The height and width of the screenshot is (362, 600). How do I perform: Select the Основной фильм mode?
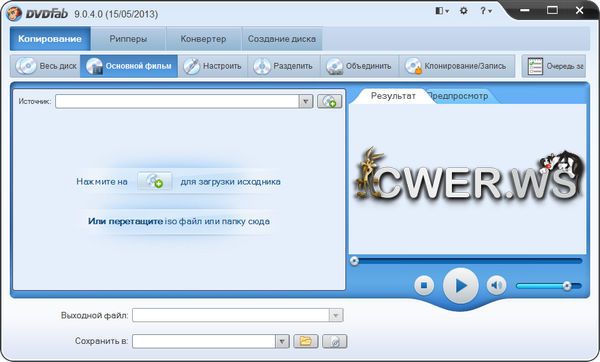(129, 66)
